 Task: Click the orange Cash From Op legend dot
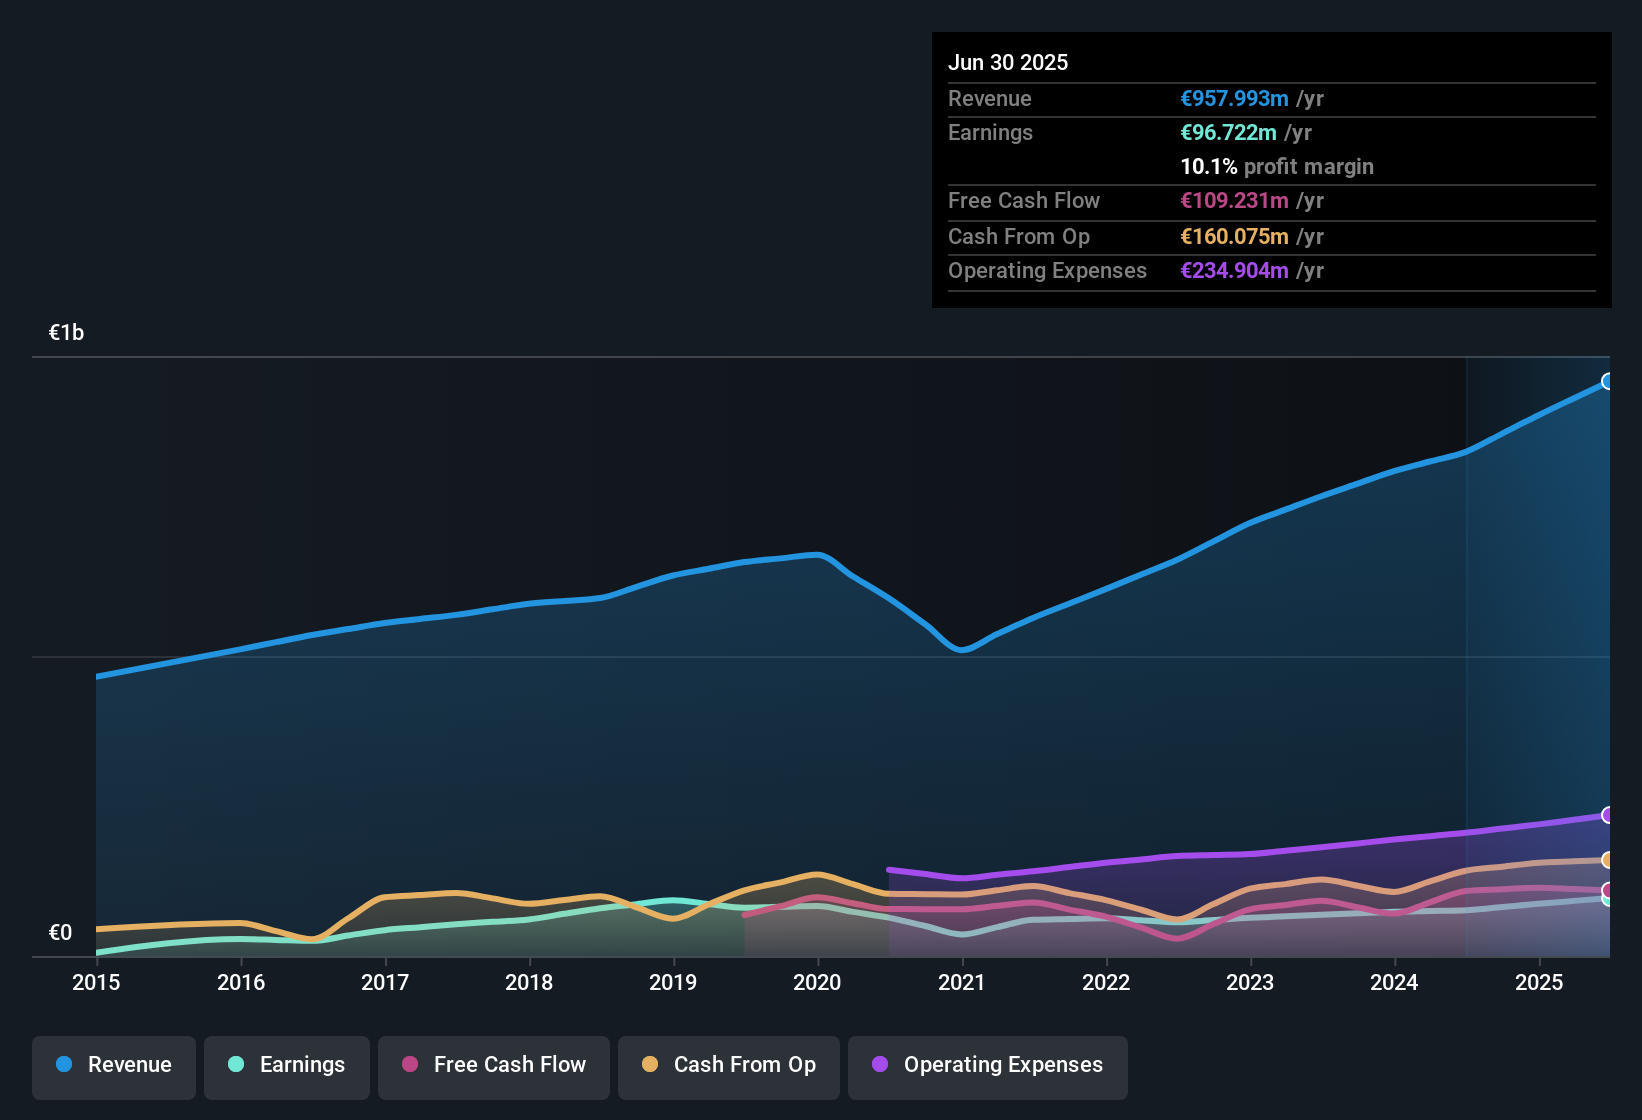650,1064
